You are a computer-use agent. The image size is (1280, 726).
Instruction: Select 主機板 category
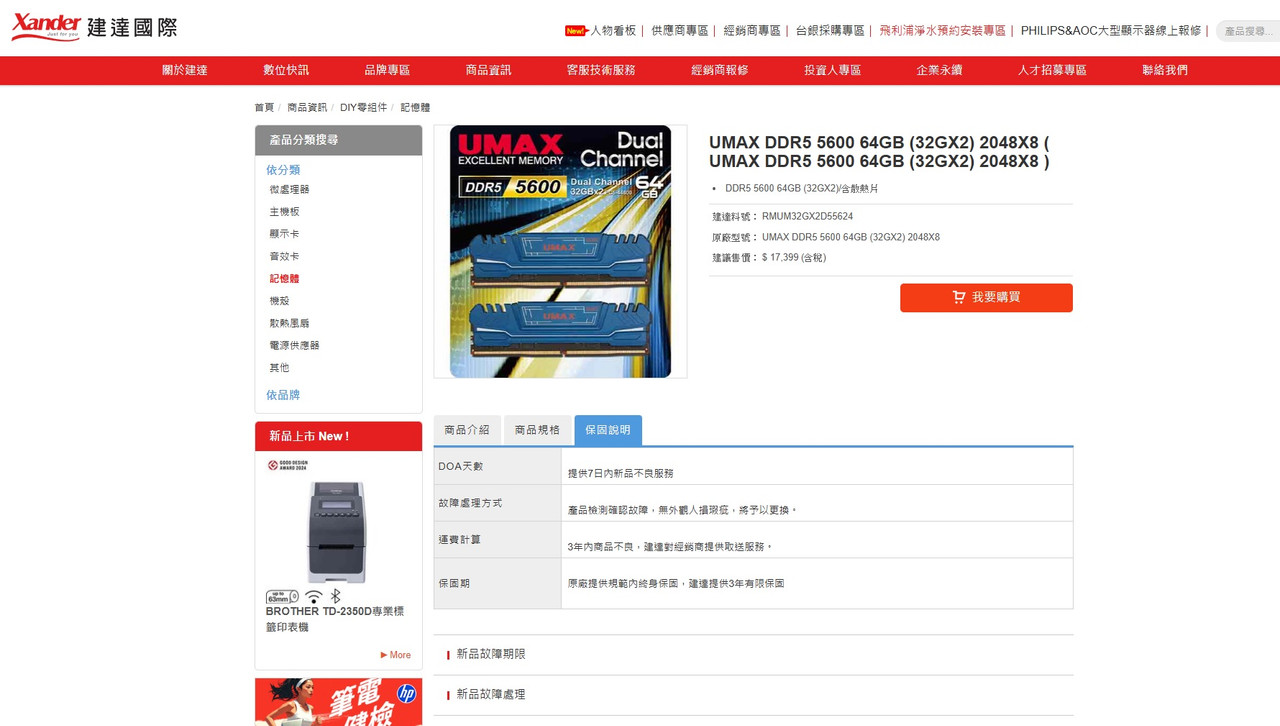pos(284,212)
